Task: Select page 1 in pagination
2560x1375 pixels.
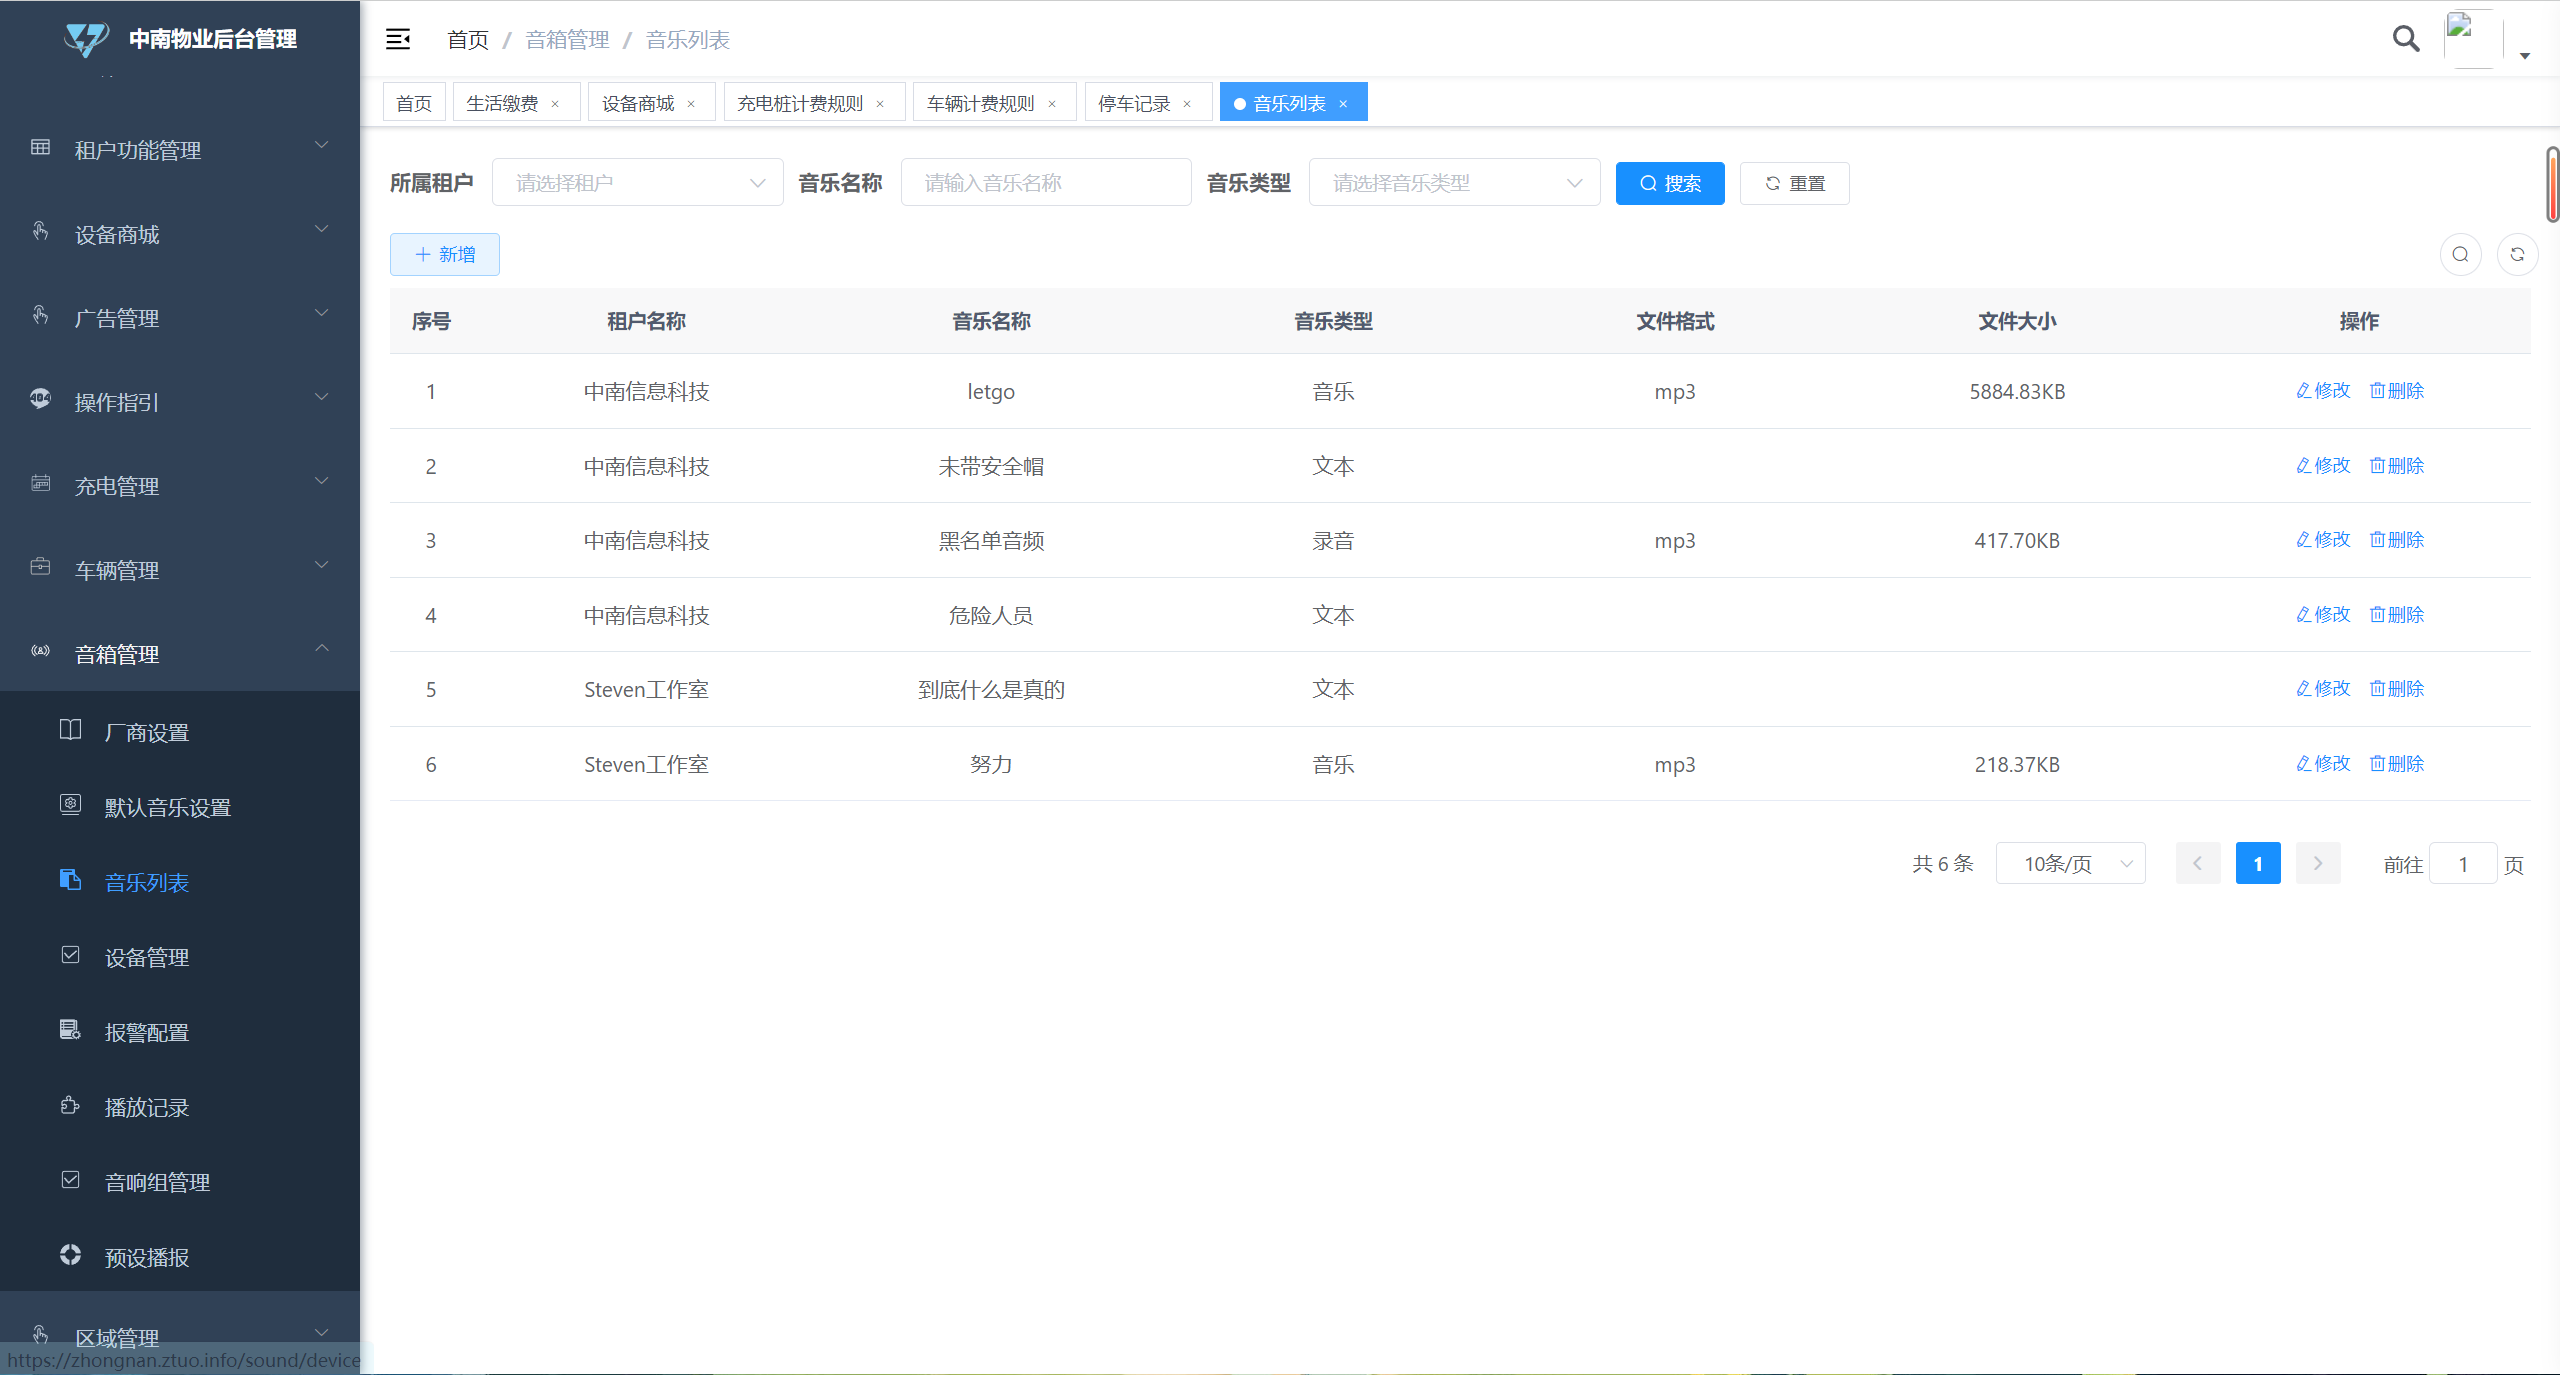Action: [x=2258, y=863]
